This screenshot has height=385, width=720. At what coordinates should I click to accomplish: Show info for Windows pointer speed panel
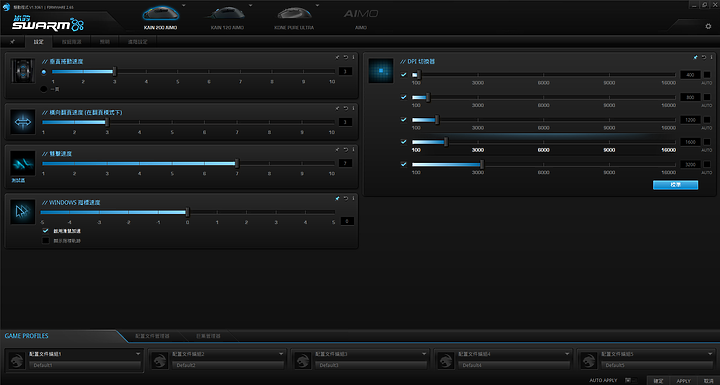click(x=353, y=198)
